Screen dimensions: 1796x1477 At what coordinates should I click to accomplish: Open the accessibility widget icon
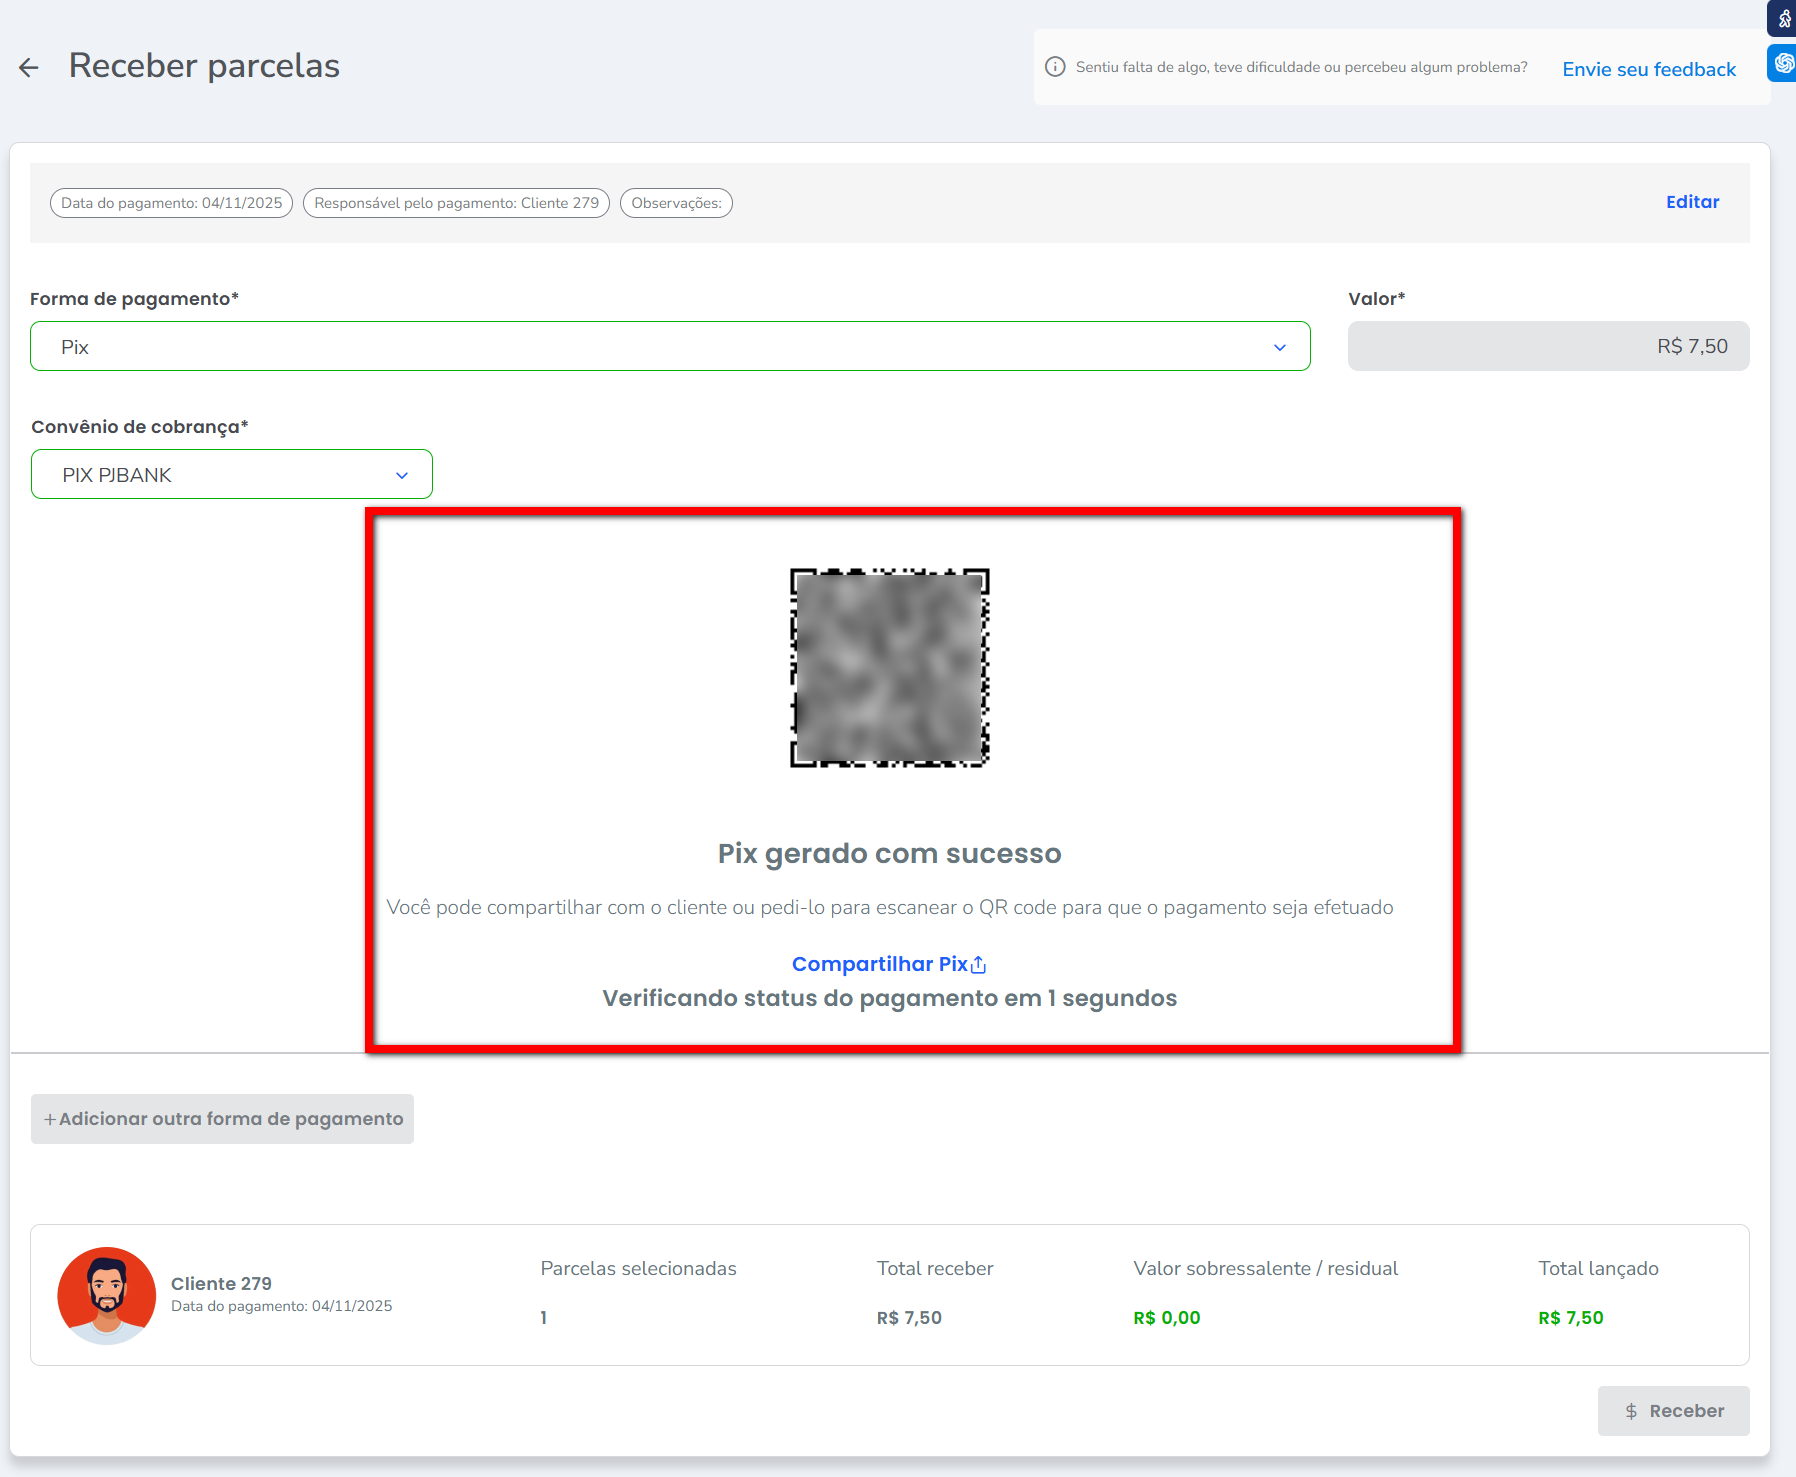pos(1783,19)
